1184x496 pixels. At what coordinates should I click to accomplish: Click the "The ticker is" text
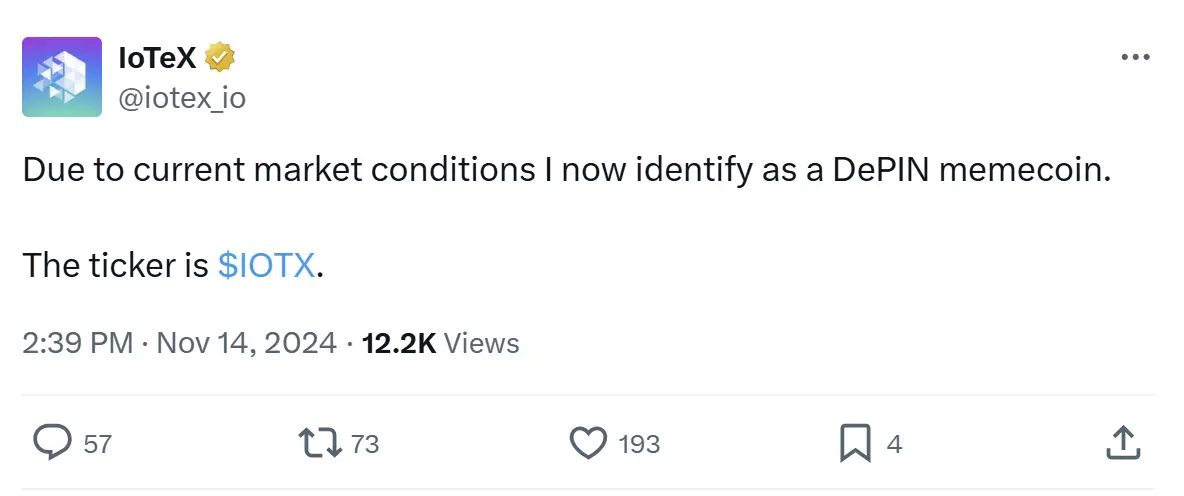coord(115,266)
